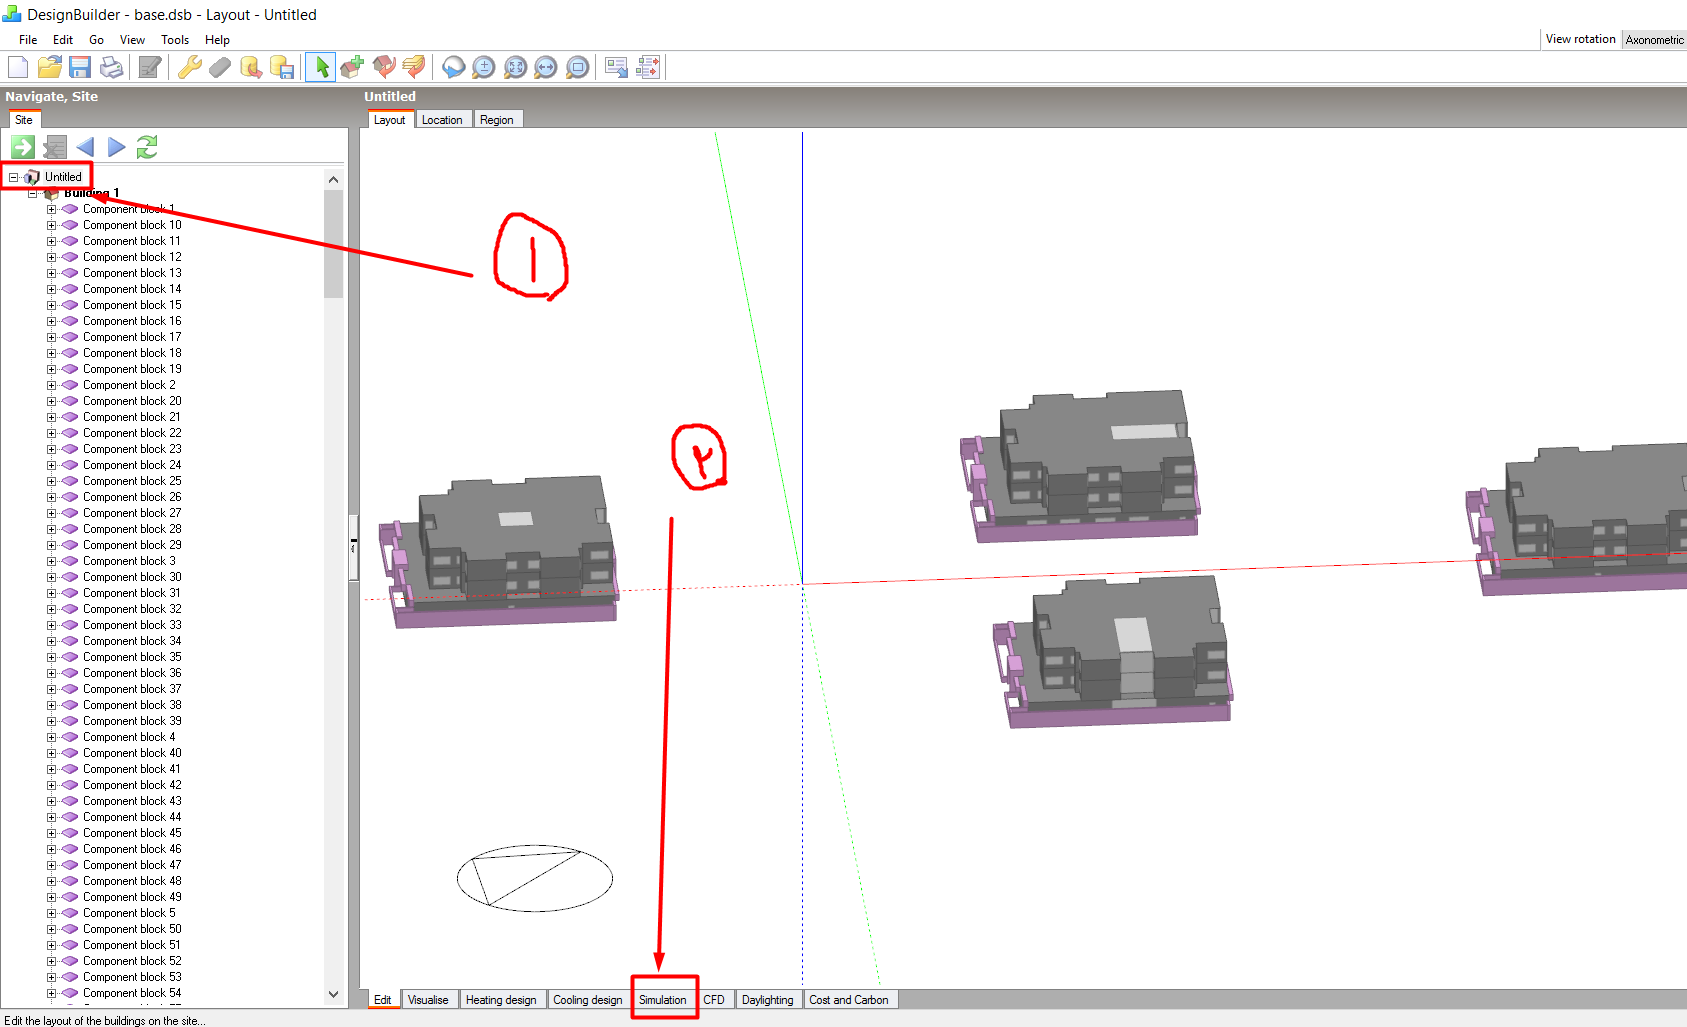Screen dimensions: 1687x1027
Task: Open model options with the wrench icon
Action: [189, 67]
